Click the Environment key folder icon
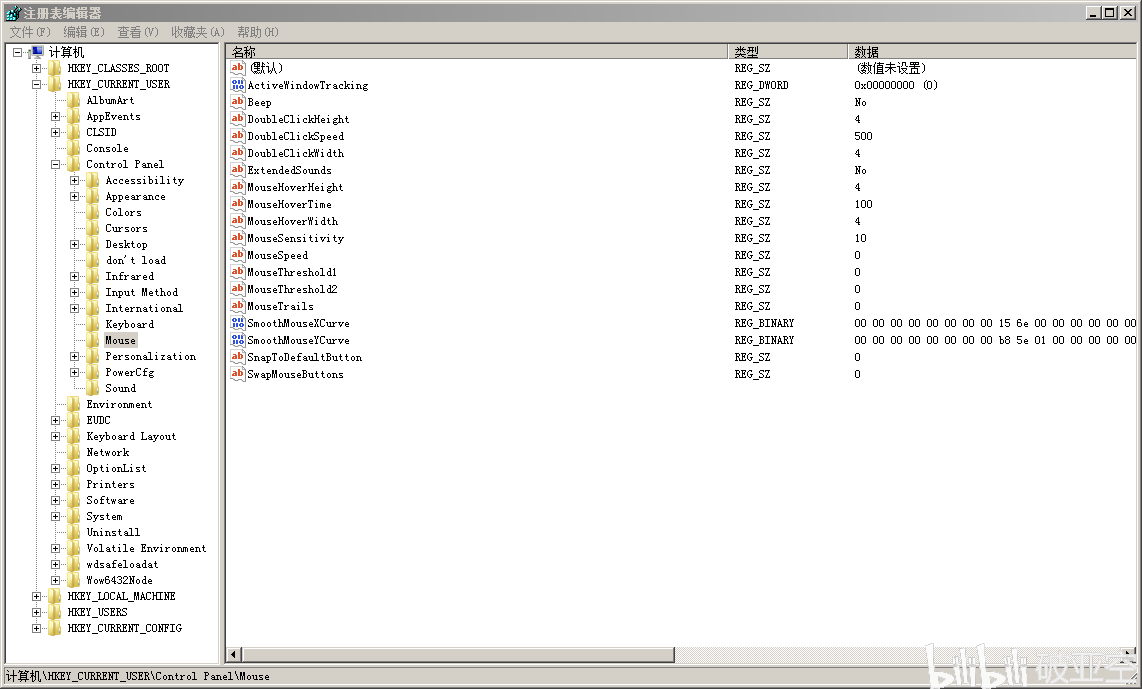This screenshot has width=1142, height=689. click(74, 405)
